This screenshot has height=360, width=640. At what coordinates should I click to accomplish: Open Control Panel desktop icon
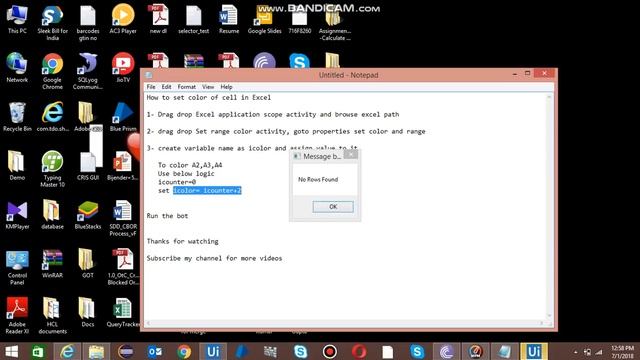[x=17, y=267]
